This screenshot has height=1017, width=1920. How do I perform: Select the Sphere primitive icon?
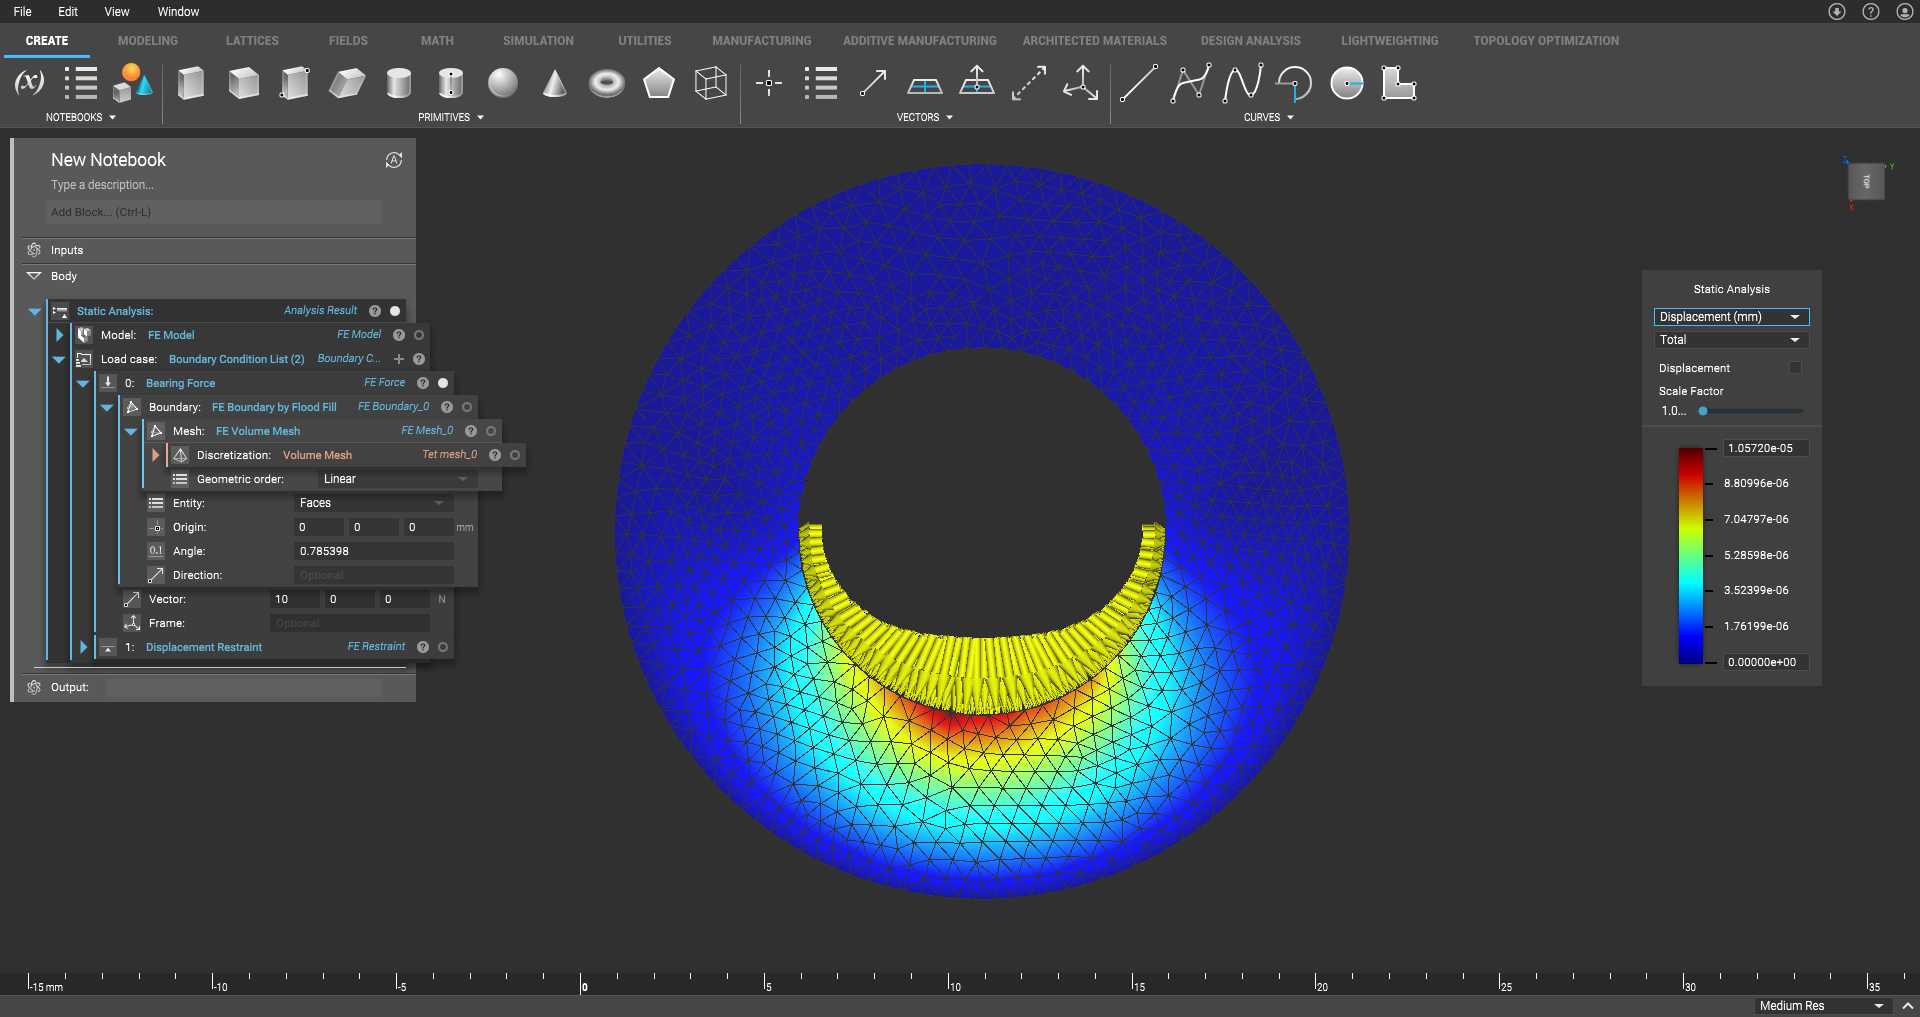[x=503, y=84]
